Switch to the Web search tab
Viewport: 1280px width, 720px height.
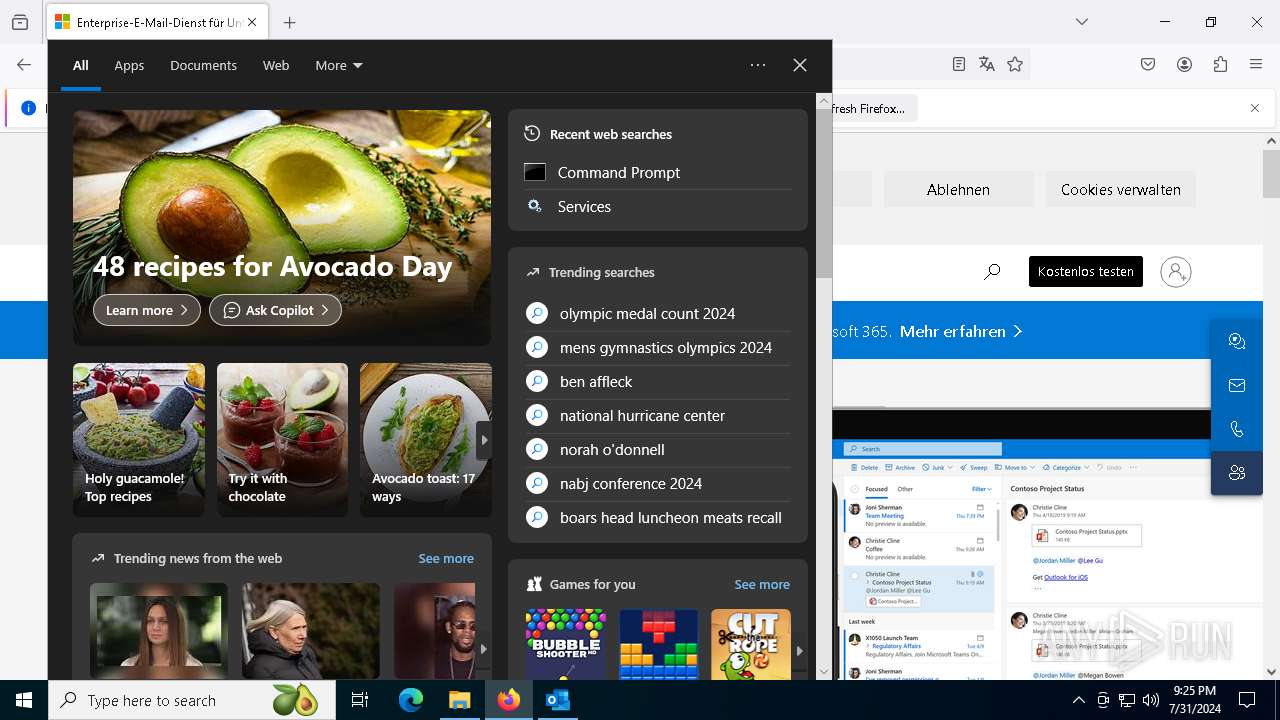[276, 65]
